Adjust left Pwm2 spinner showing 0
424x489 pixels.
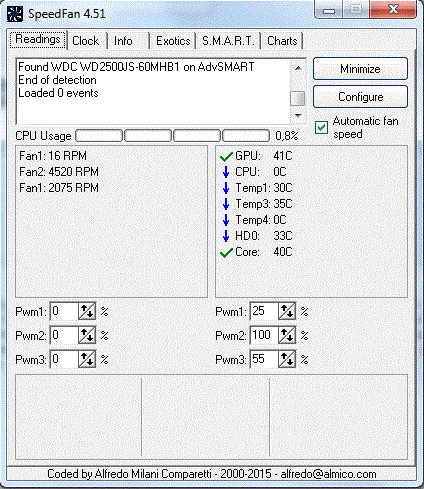coord(87,335)
